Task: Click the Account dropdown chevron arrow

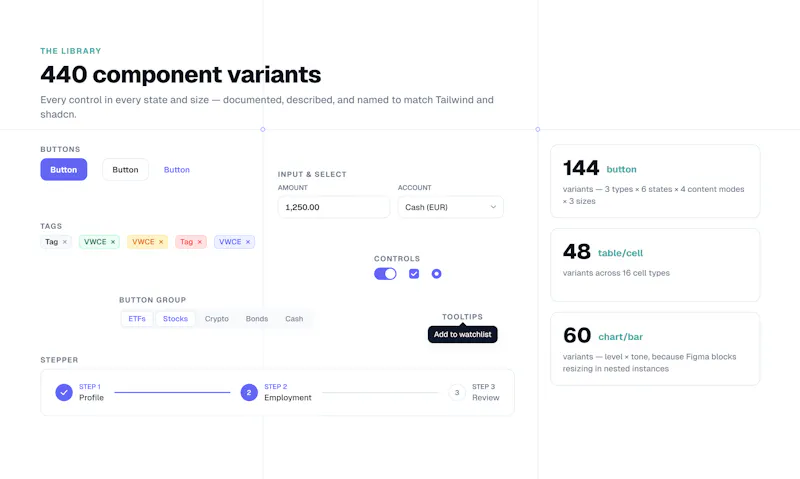Action: 493,207
